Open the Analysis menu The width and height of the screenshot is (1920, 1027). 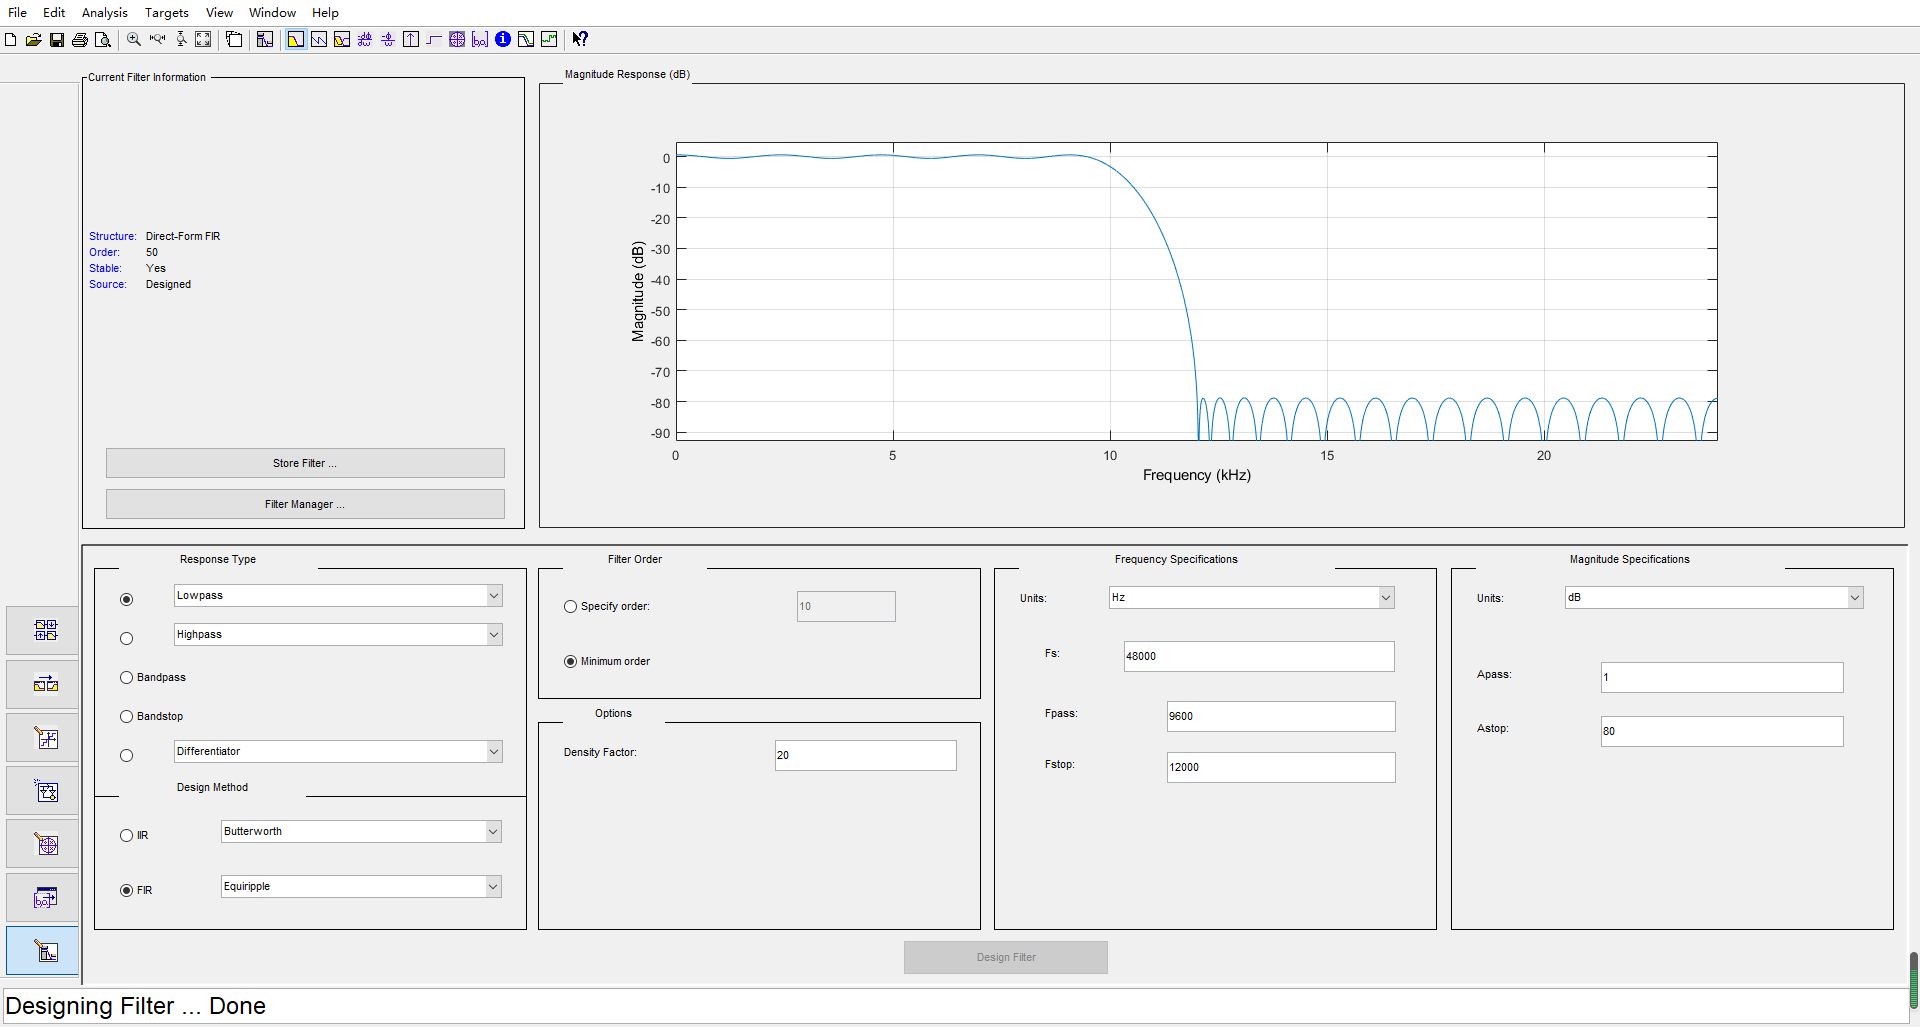[104, 12]
